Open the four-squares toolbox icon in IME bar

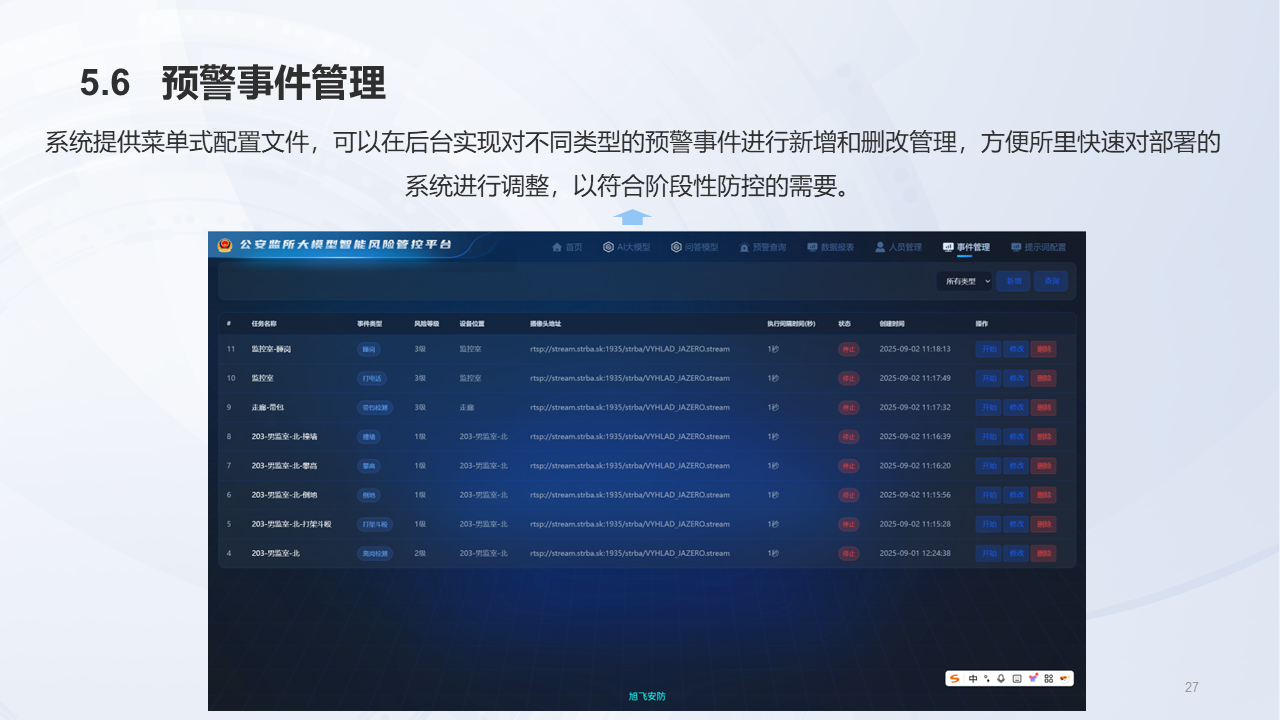click(1048, 678)
